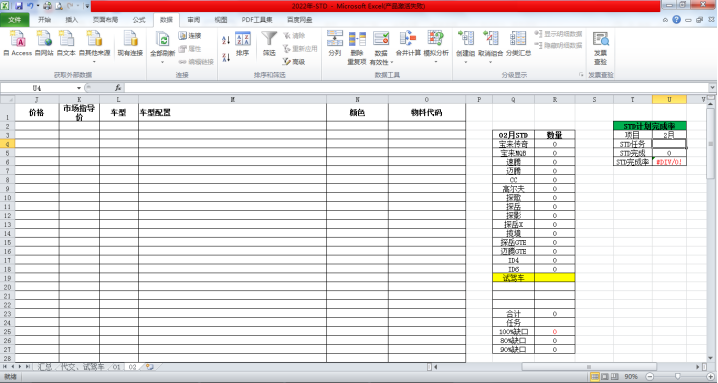Click Subtotal (分类汇总)
Image resolution: width=718 pixels, height=383 pixels.
(518, 44)
